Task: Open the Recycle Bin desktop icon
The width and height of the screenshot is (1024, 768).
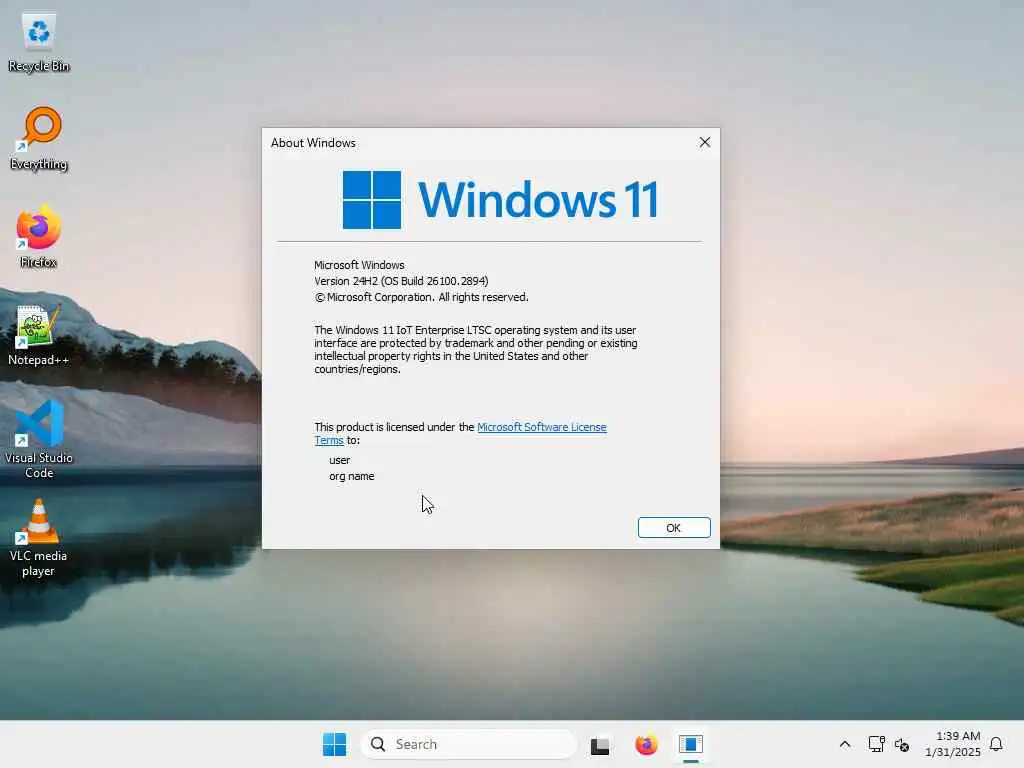Action: (x=39, y=42)
